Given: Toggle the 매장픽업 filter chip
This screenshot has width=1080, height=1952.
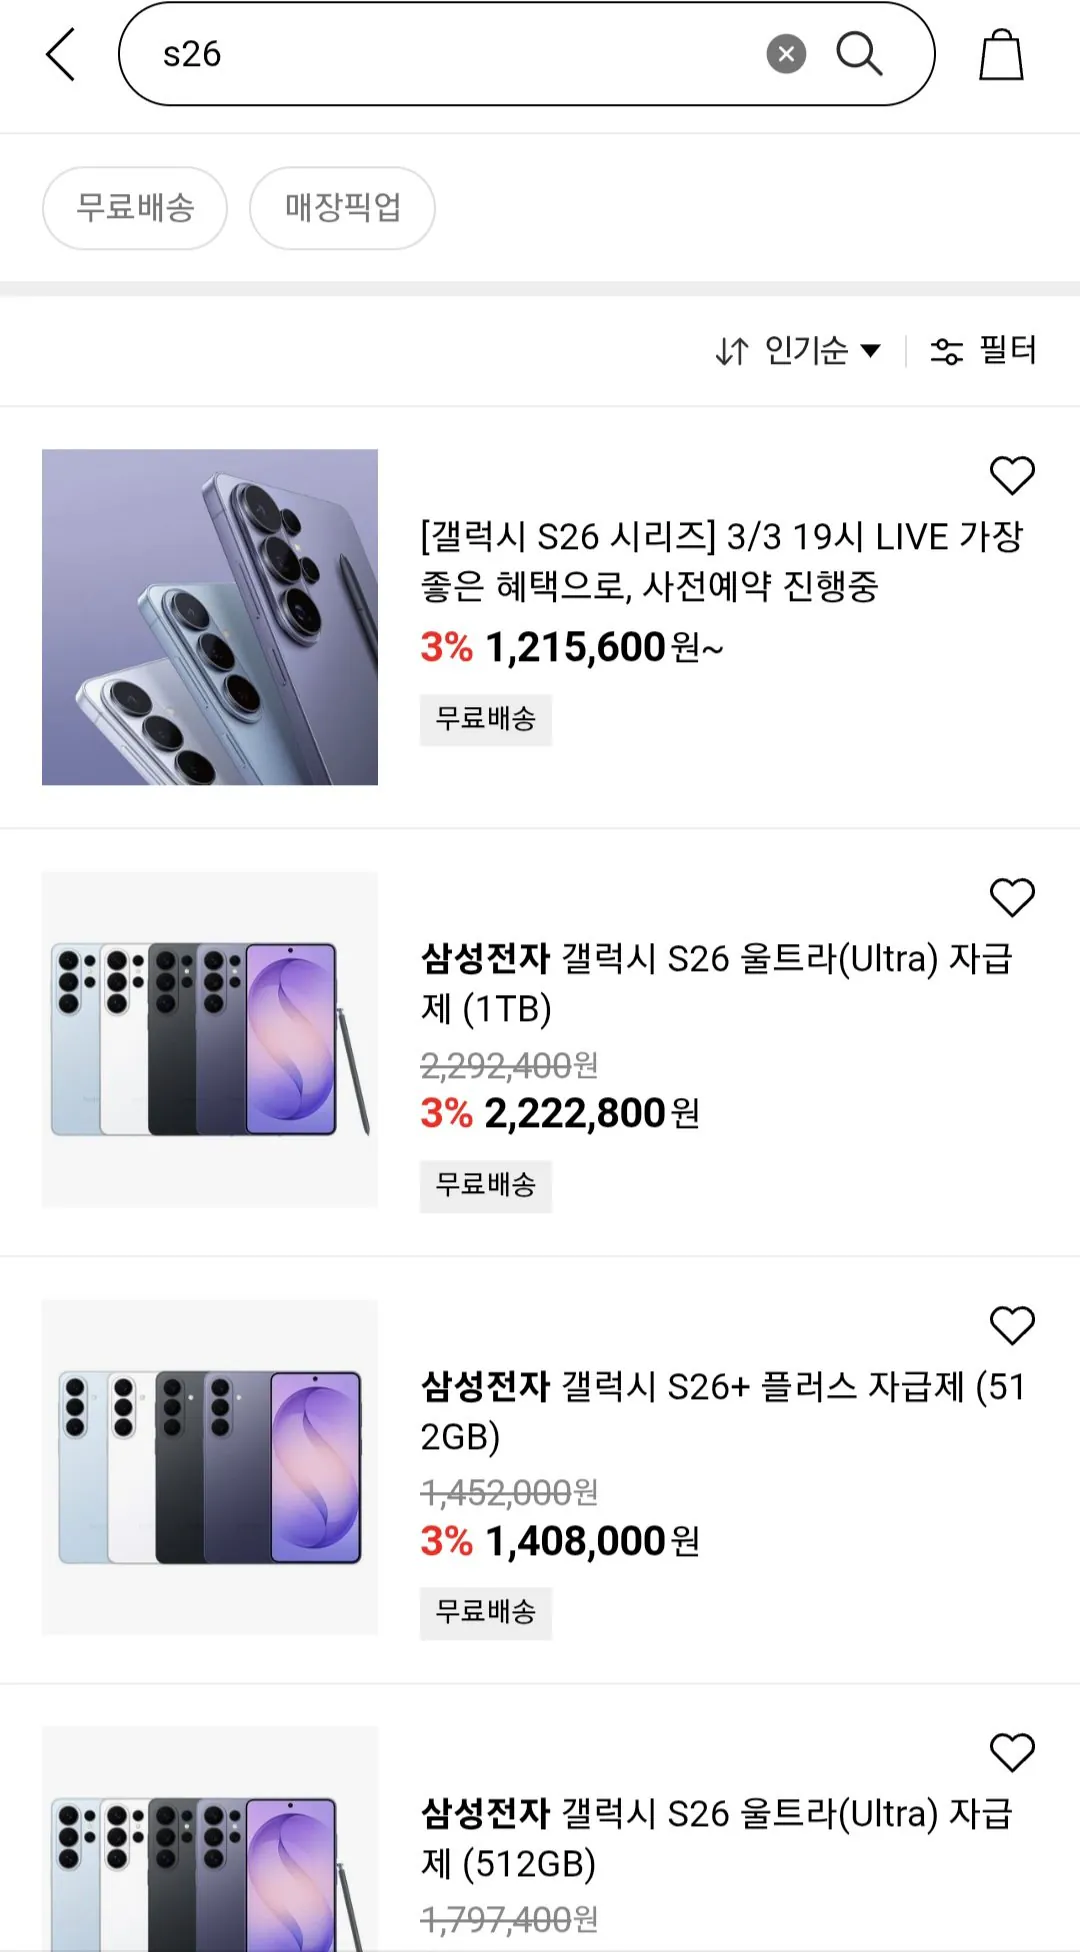Looking at the screenshot, I should [342, 208].
